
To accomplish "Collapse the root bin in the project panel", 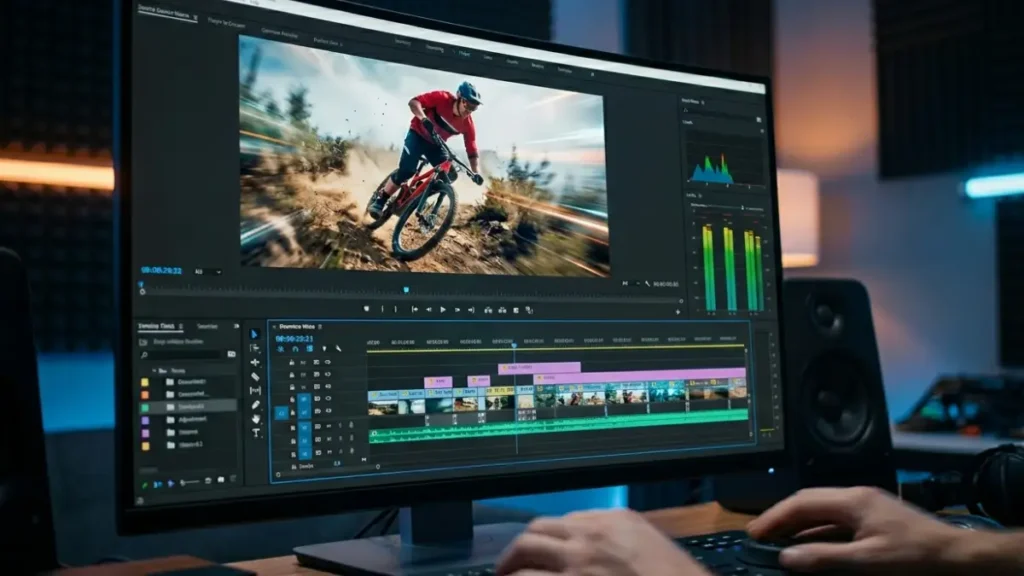I will tap(154, 370).
